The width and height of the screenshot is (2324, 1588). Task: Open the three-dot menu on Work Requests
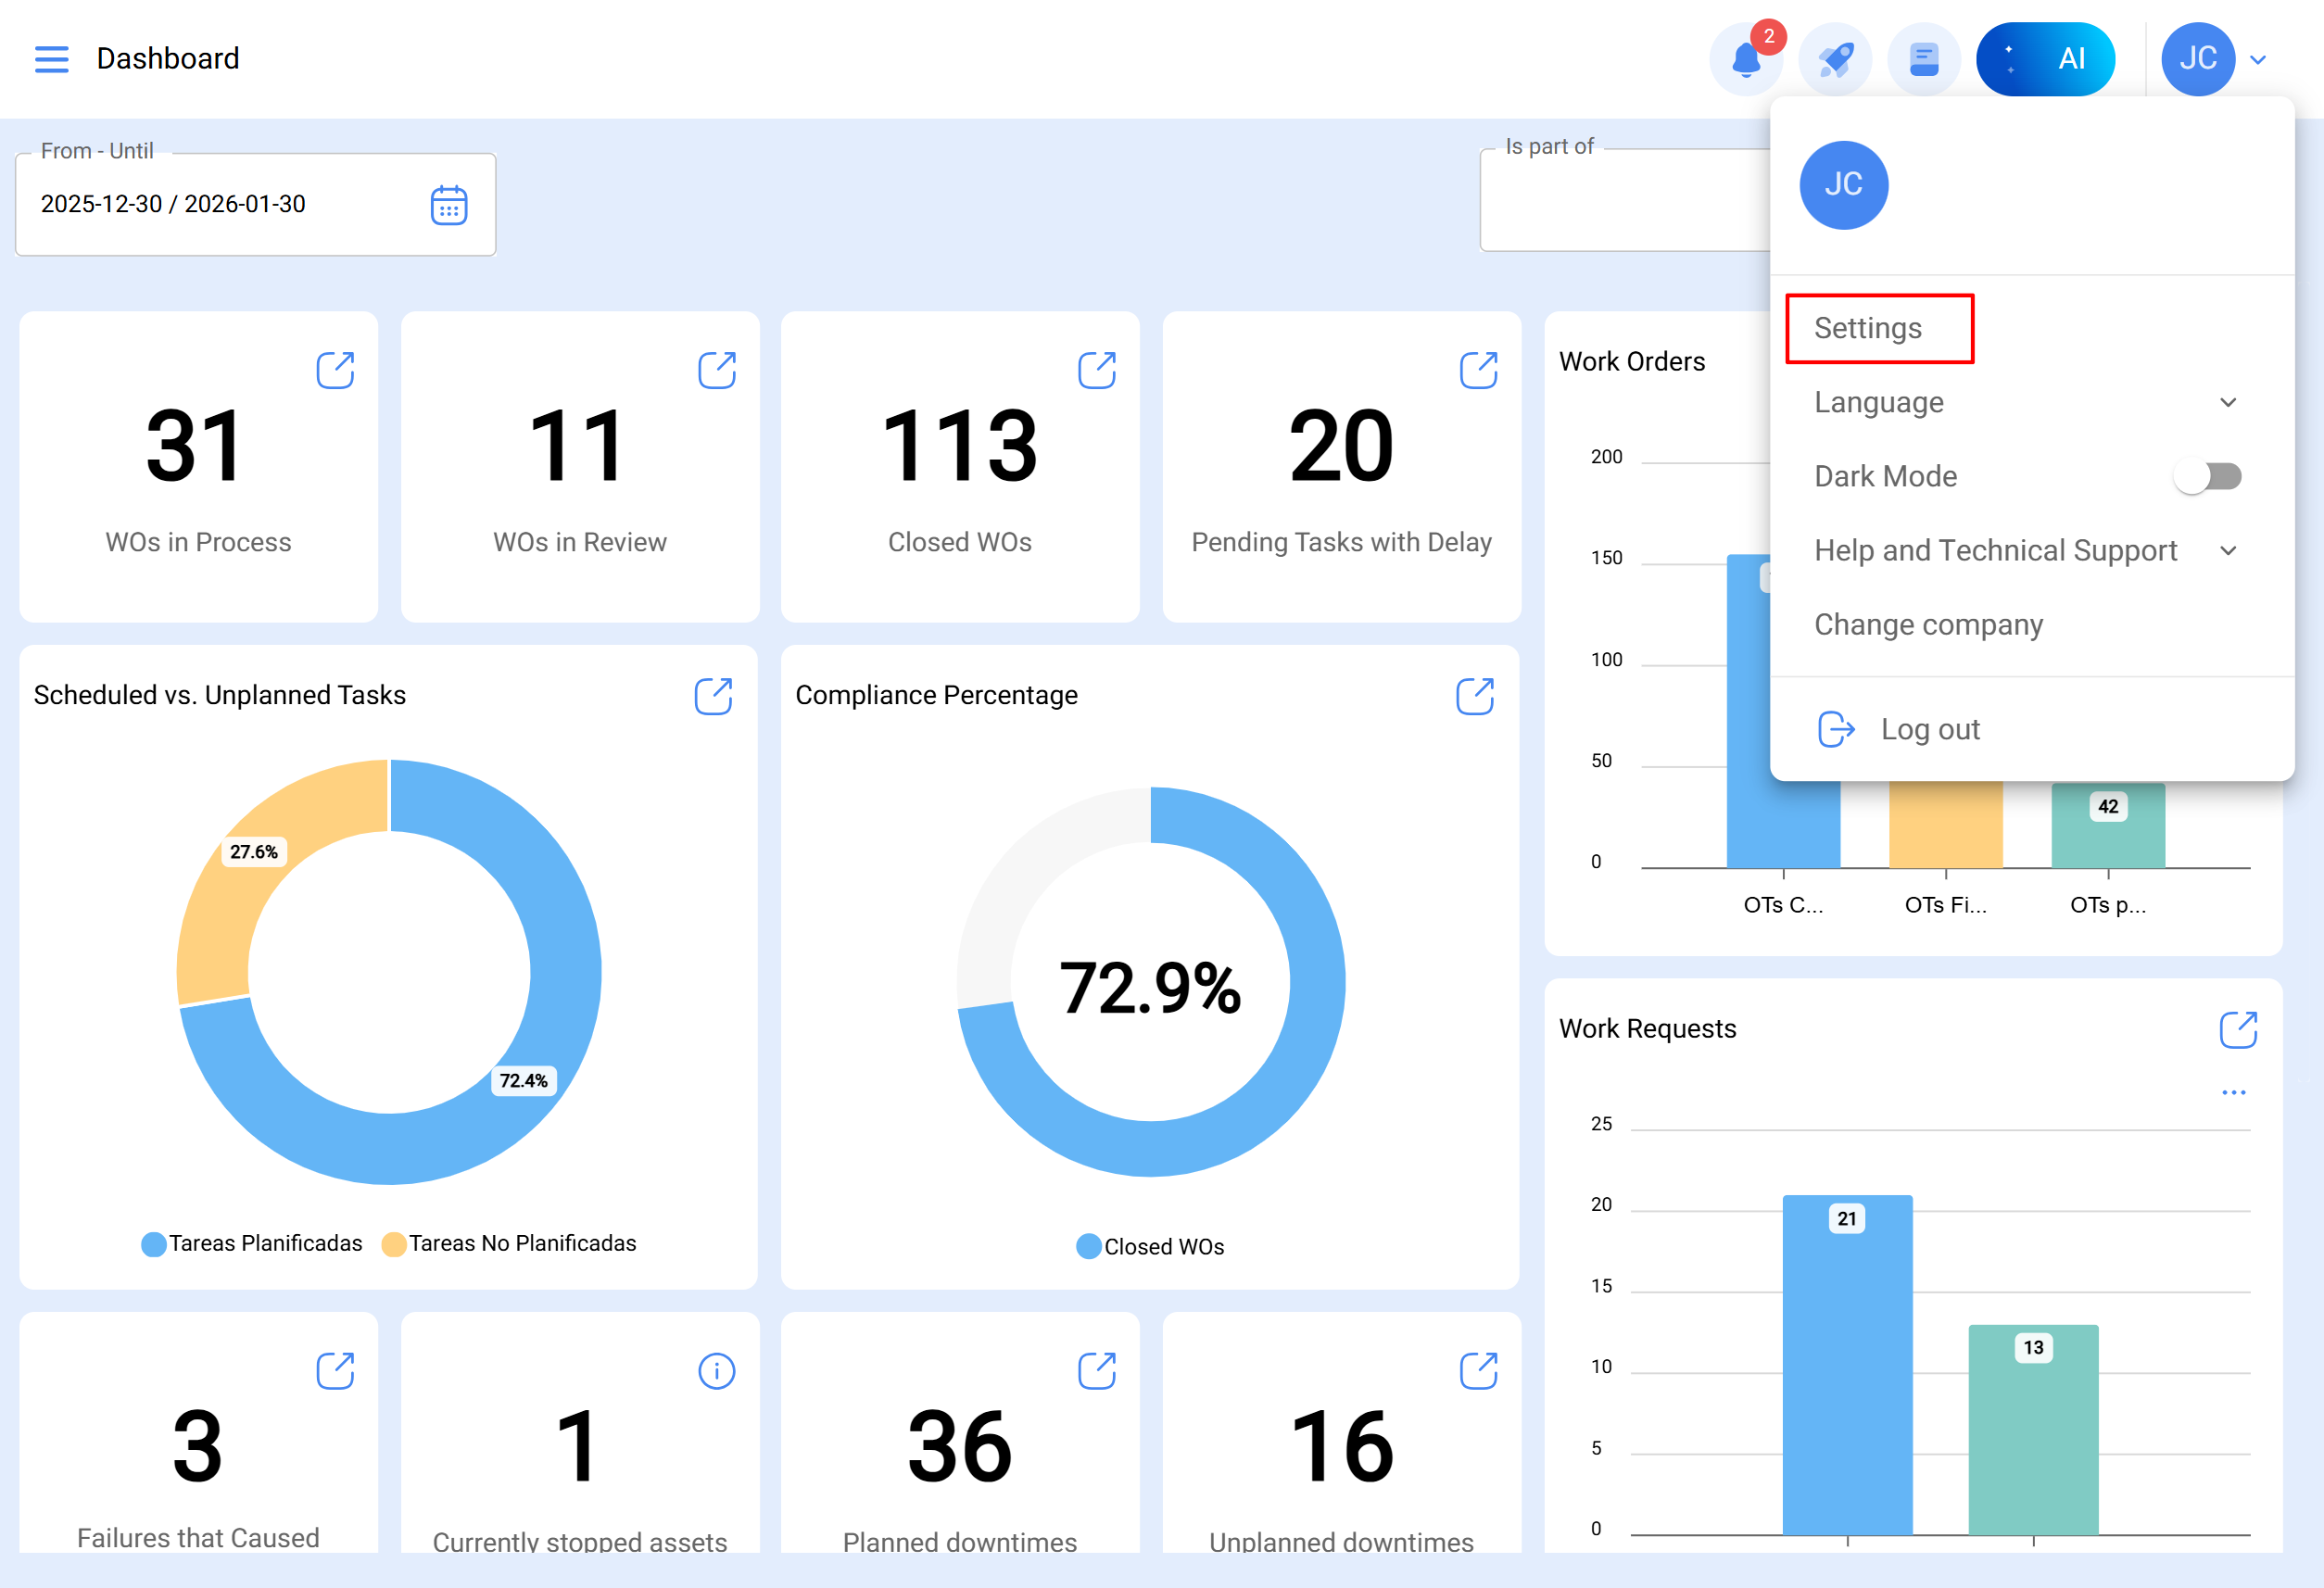pos(2234,1093)
